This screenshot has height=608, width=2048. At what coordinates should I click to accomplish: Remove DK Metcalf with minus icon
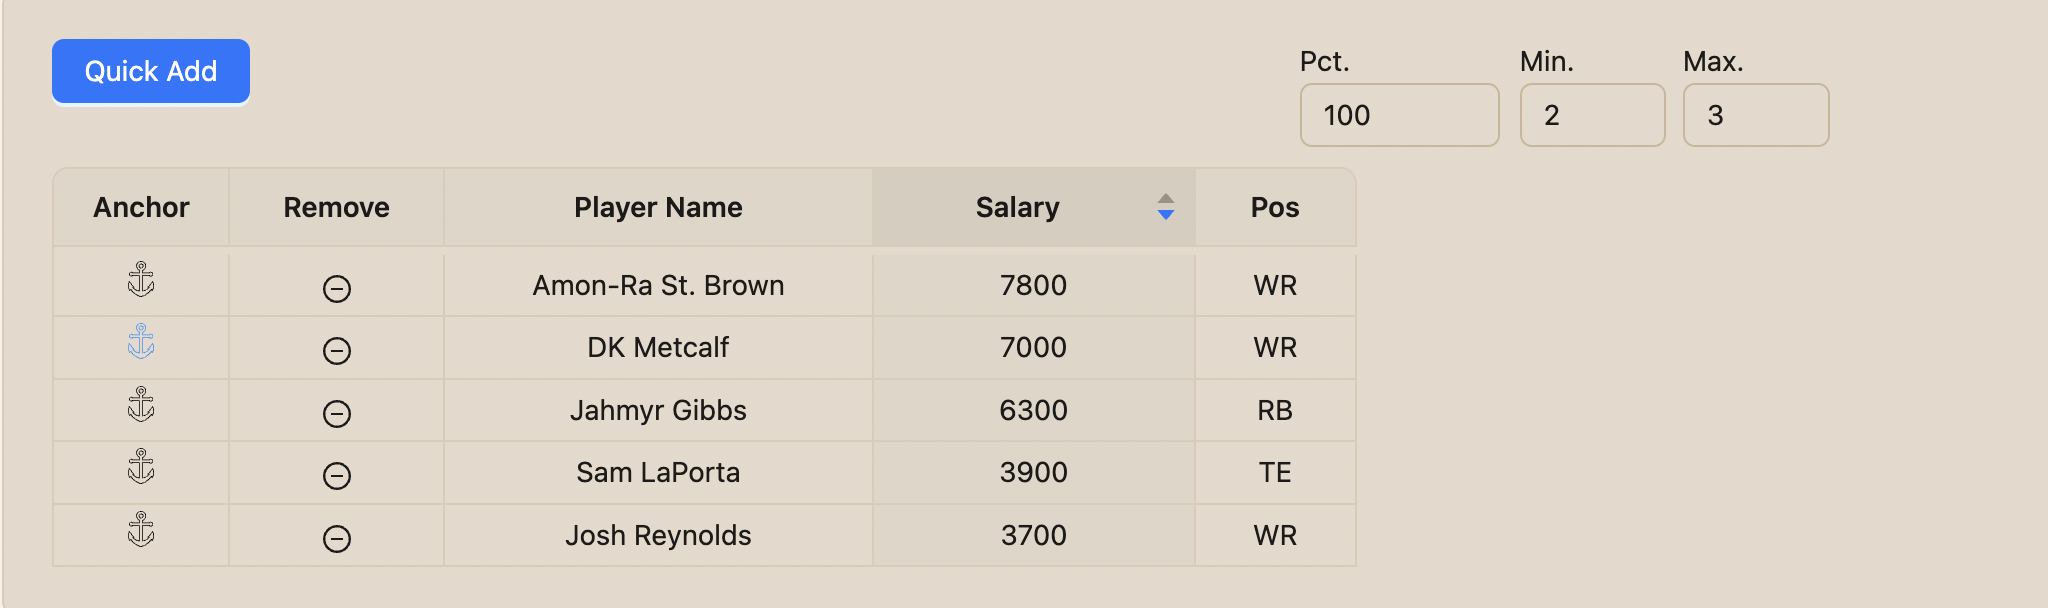tap(337, 351)
